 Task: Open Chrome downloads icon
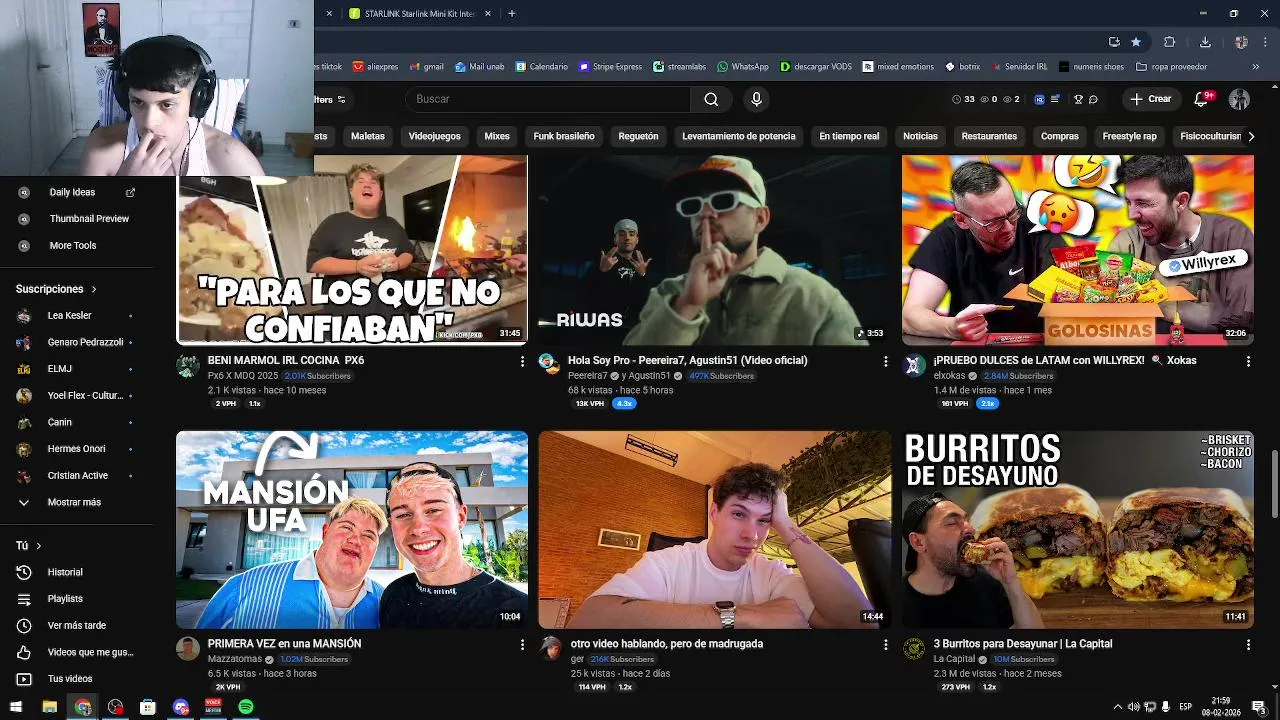coord(1205,42)
